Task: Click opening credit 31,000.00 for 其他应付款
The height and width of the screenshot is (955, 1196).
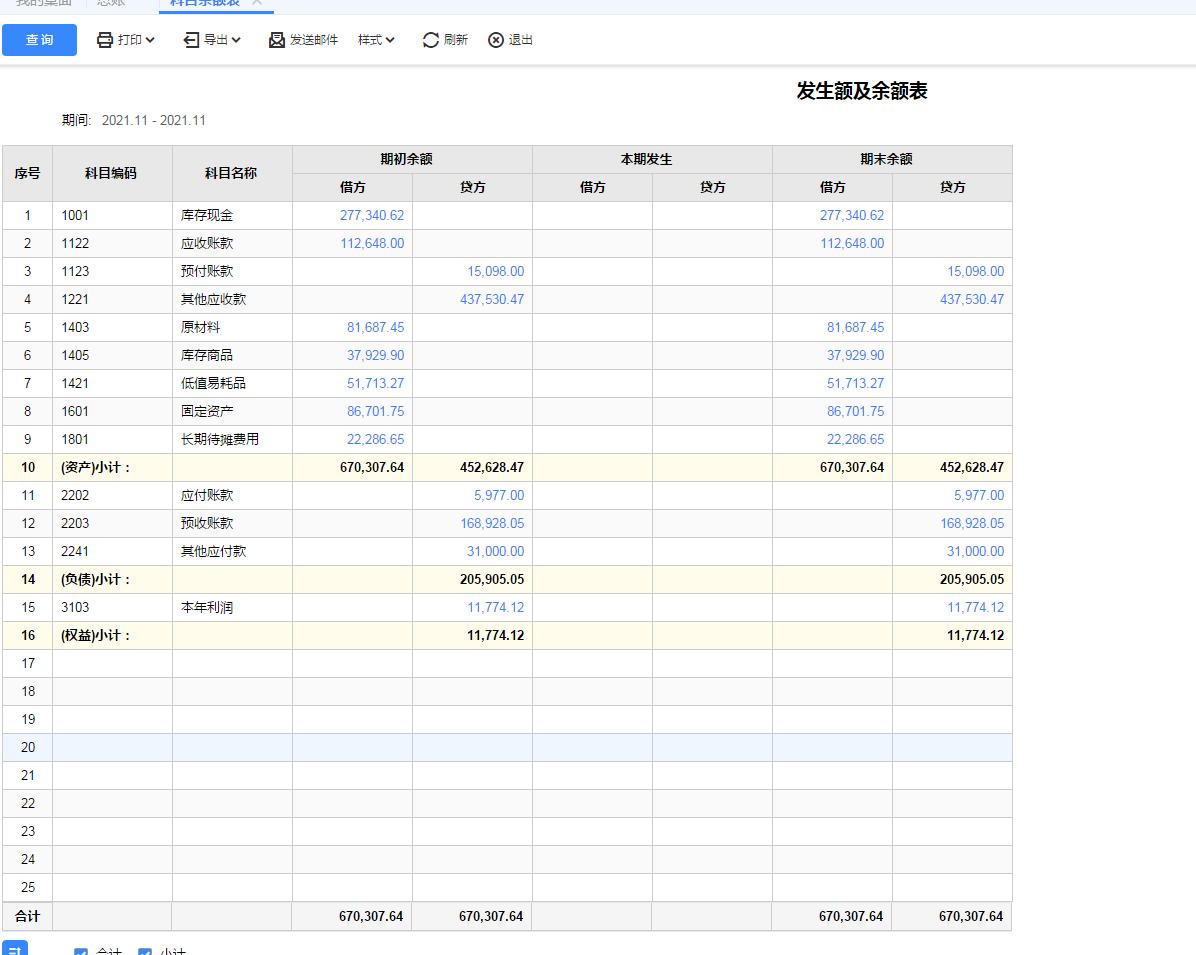Action: click(x=495, y=551)
